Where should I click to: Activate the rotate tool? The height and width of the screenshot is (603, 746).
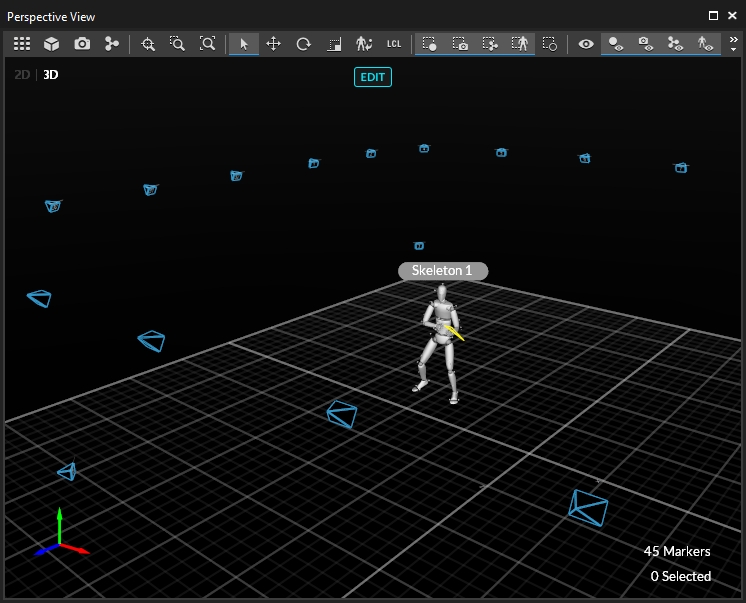(304, 44)
